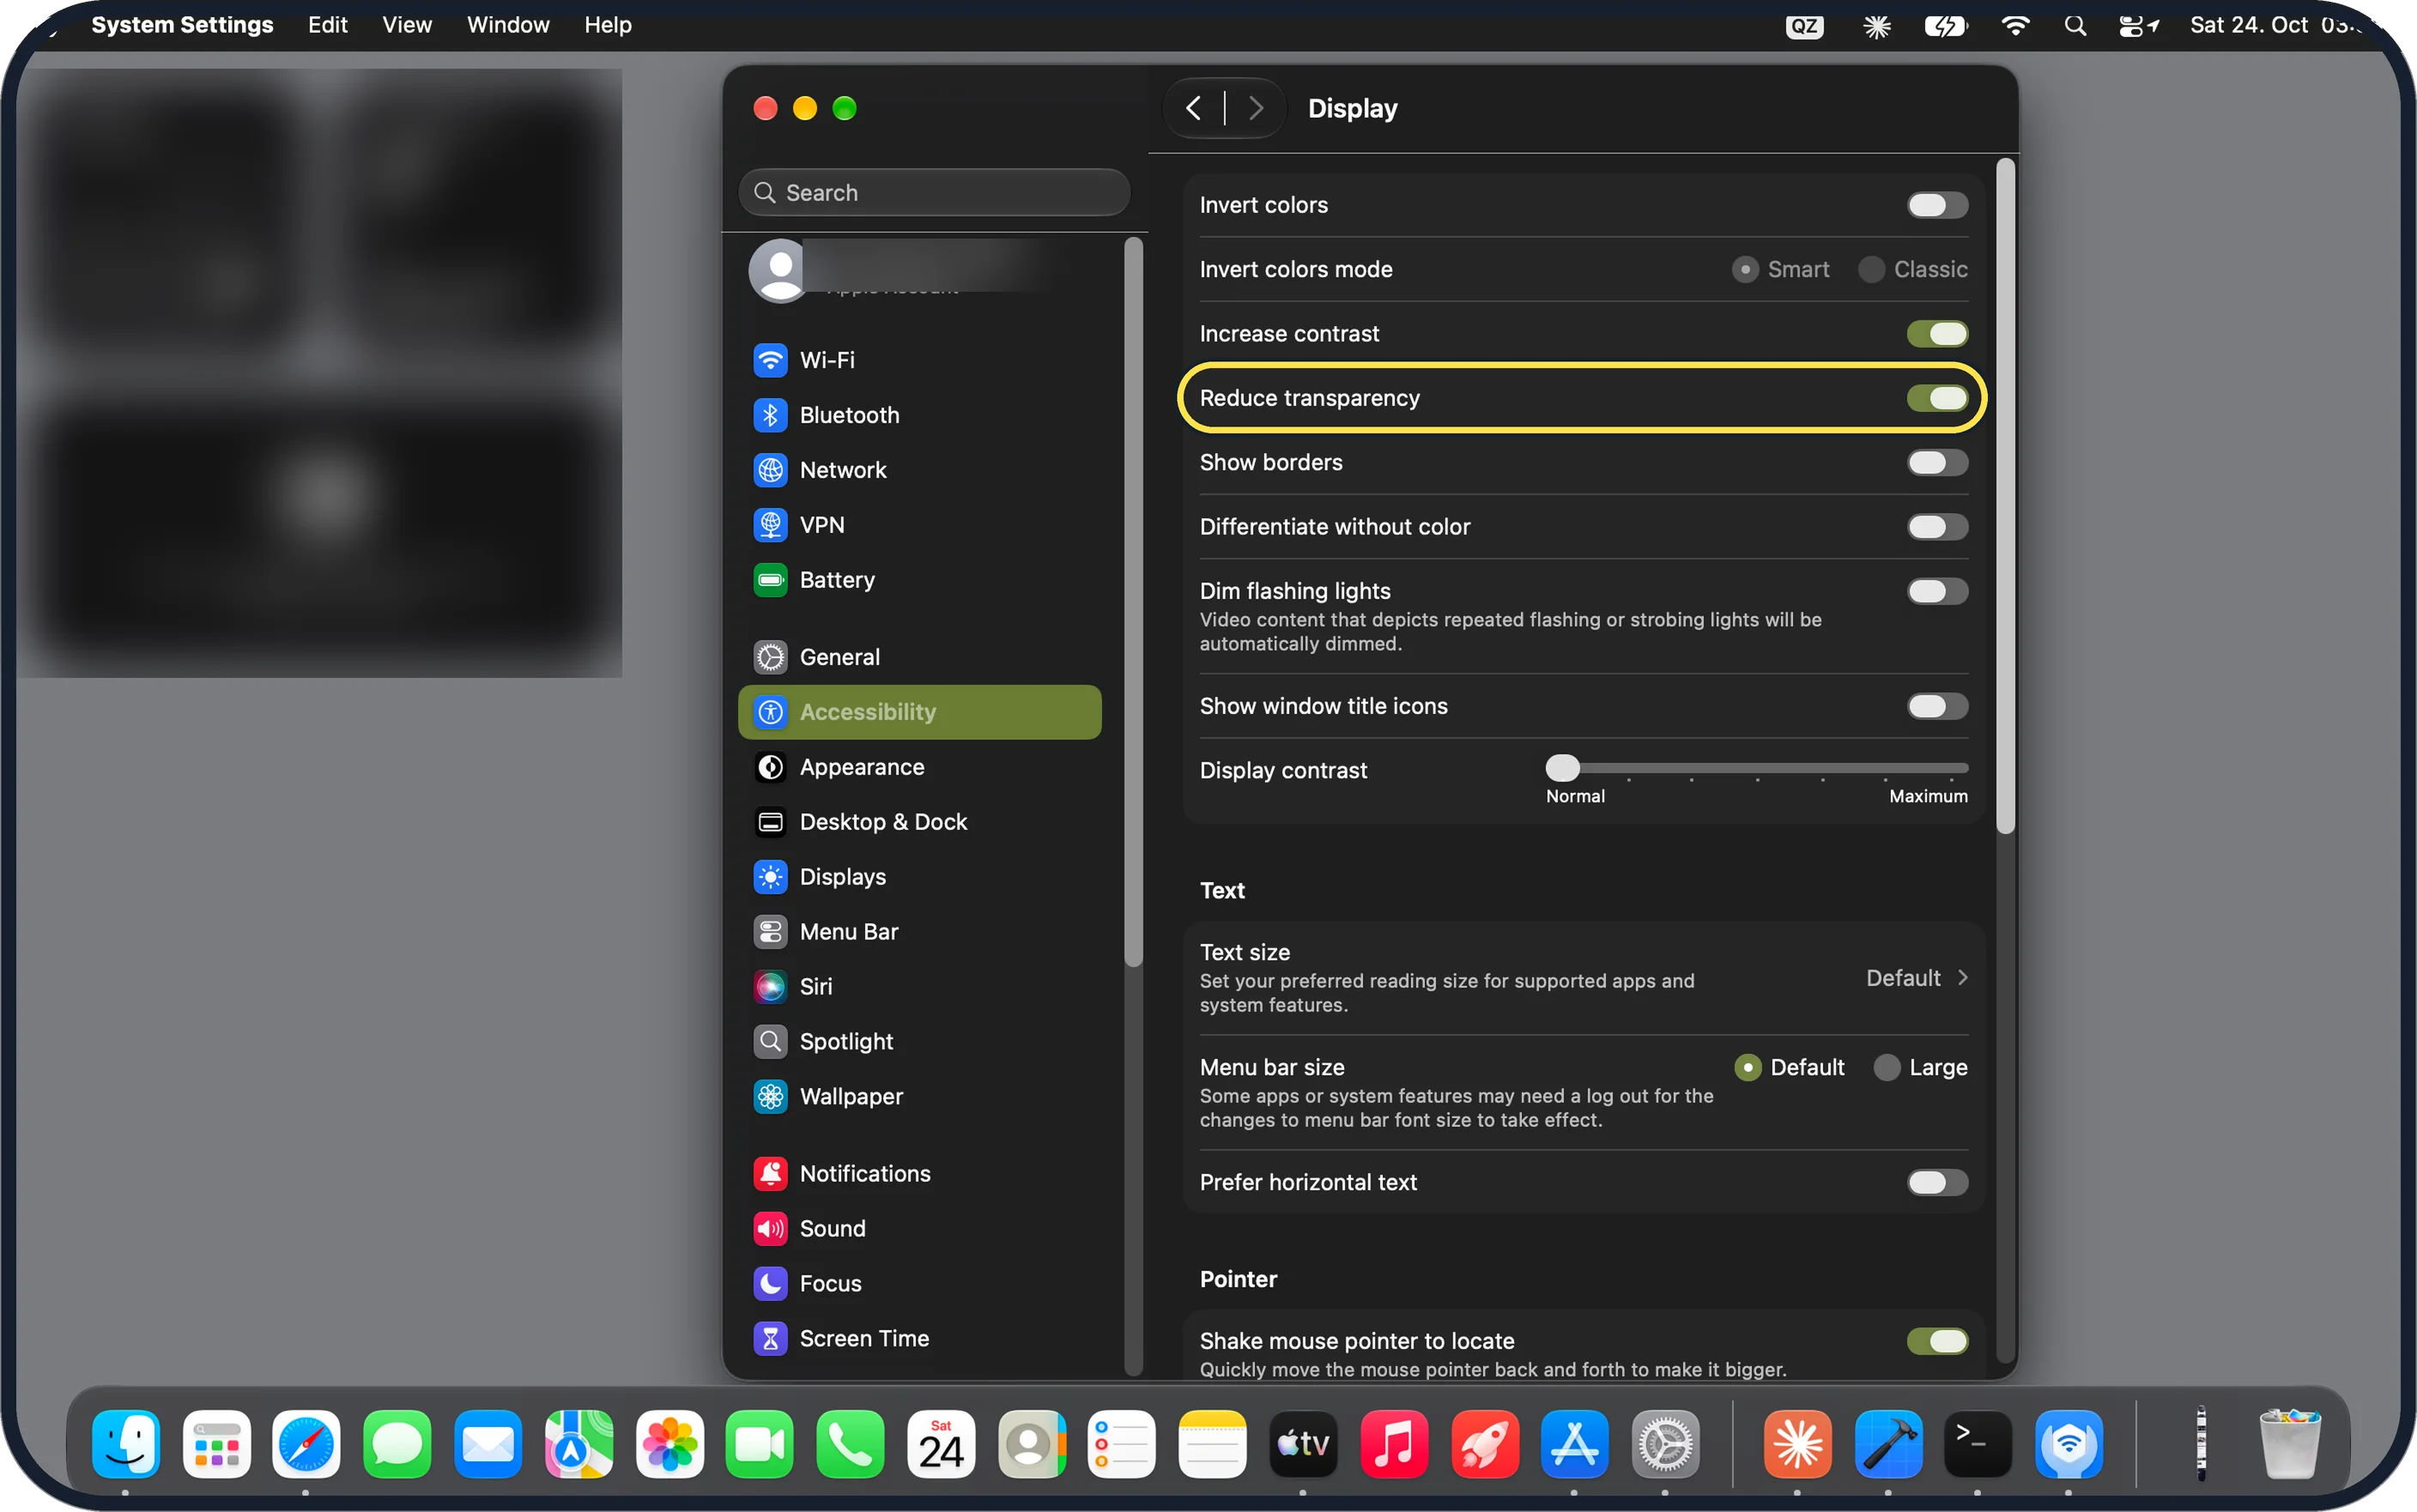Disable Shake mouse pointer to locate
The width and height of the screenshot is (2417, 1512).
pos(1937,1341)
